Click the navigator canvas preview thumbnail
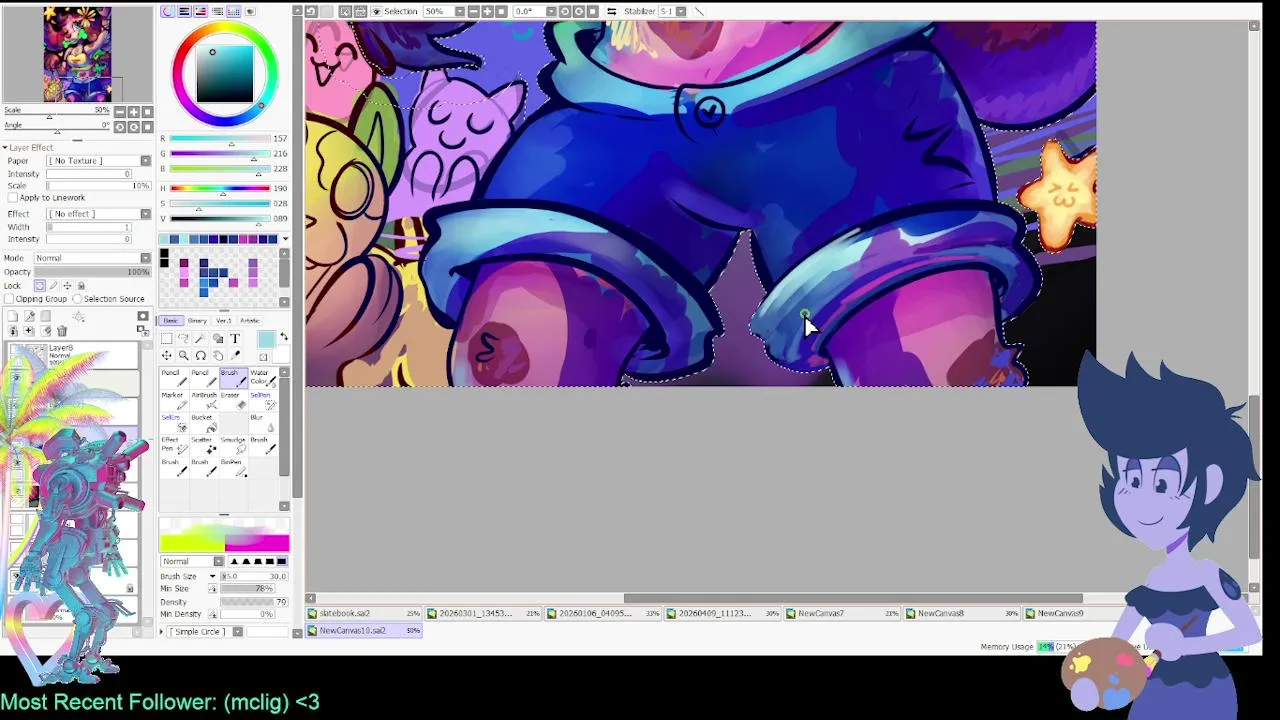The height and width of the screenshot is (720, 1280). click(x=77, y=53)
